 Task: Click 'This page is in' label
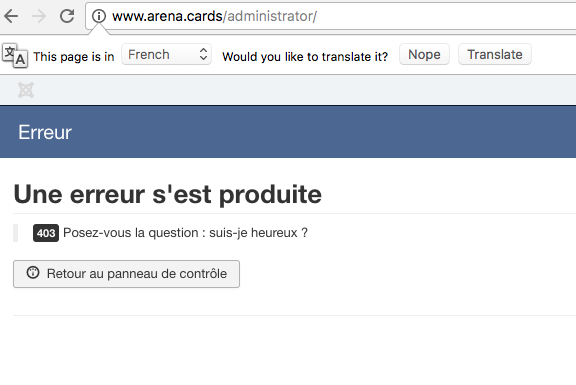pos(74,57)
